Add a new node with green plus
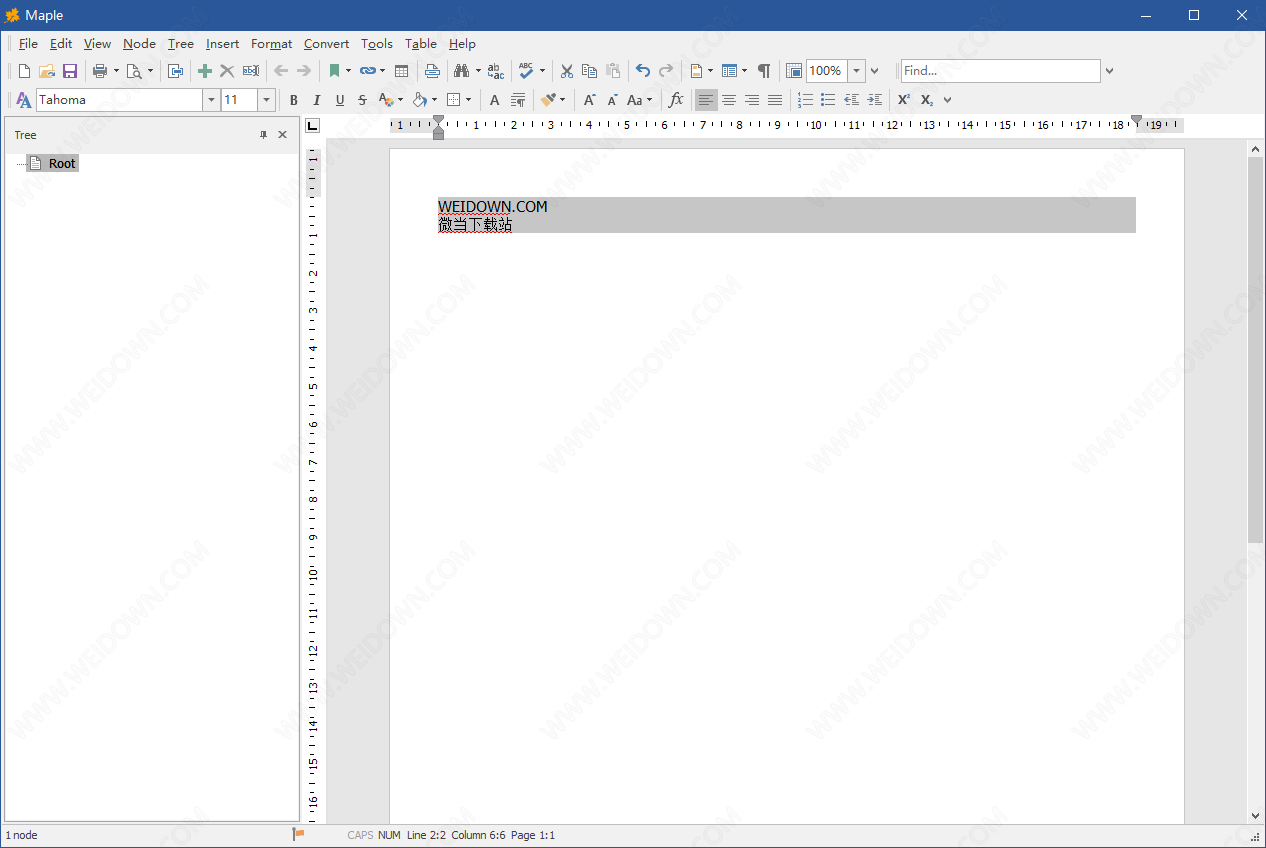 click(x=205, y=71)
